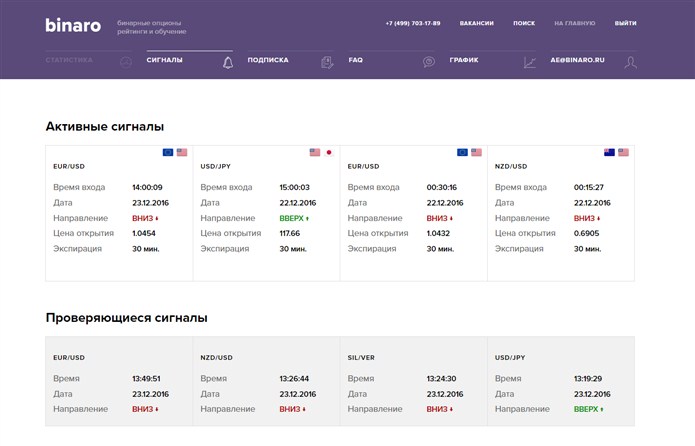Viewport: 695px width, 446px height.
Task: Click the SILVER checking signal title
Action: (x=361, y=358)
